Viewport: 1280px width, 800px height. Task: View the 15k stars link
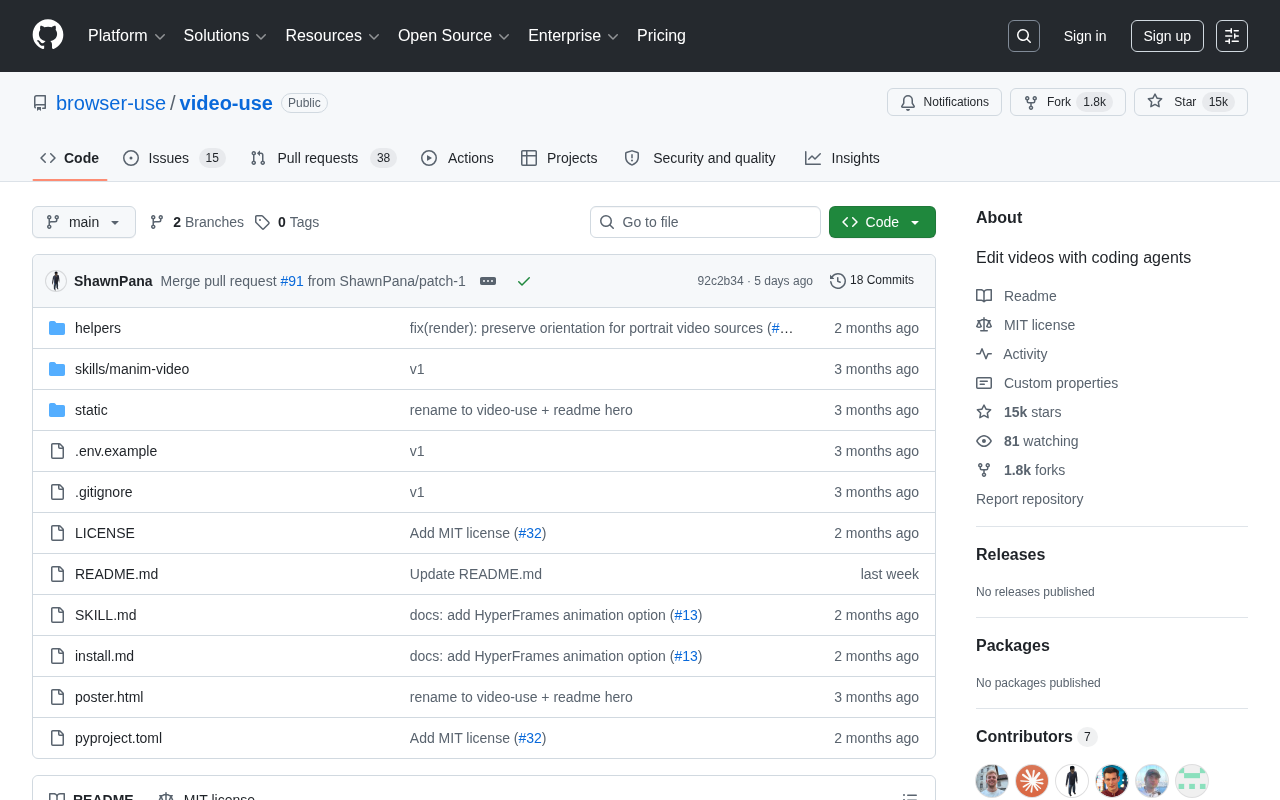(1019, 412)
